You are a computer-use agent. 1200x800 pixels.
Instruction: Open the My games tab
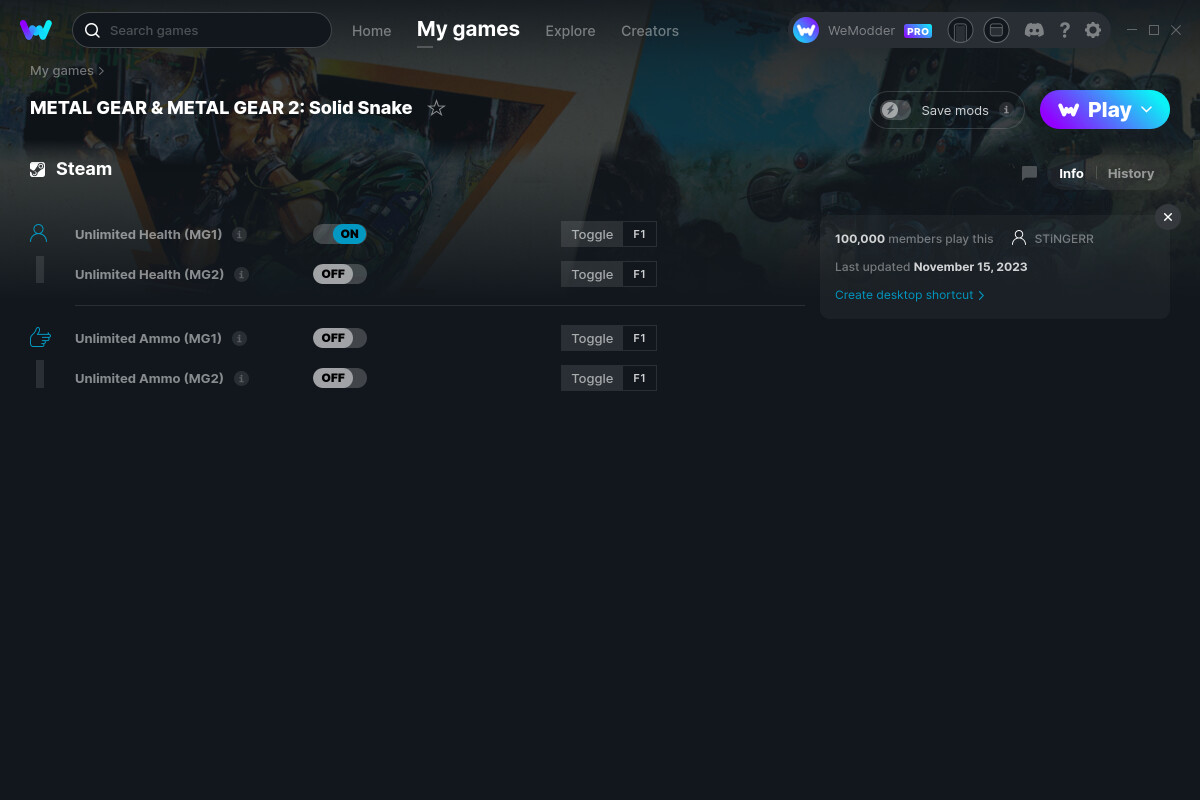[x=468, y=29]
